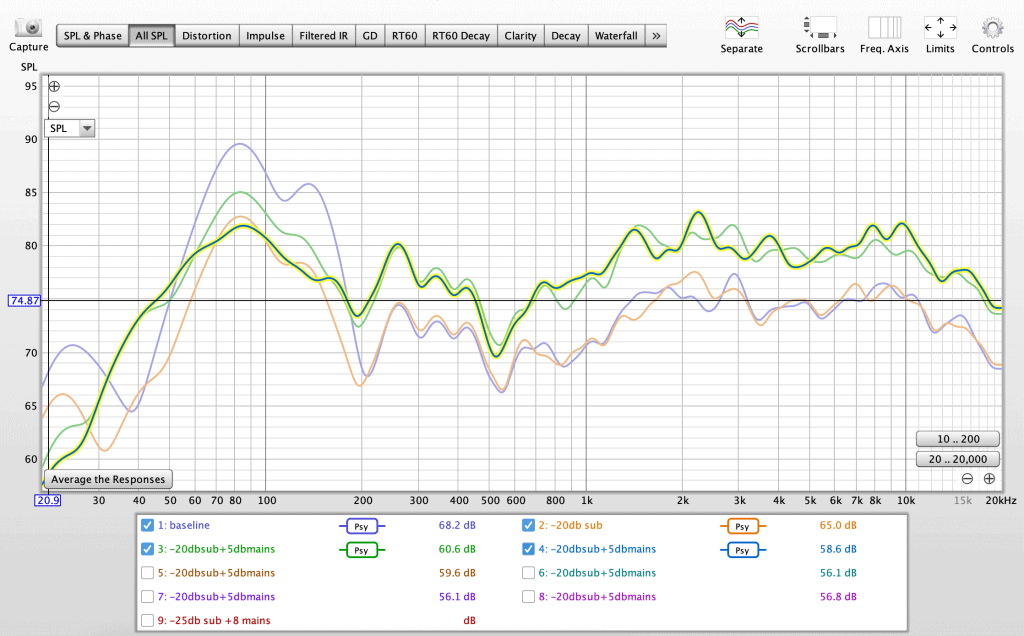1024x636 pixels.
Task: Open the Distortion tab
Action: [208, 36]
